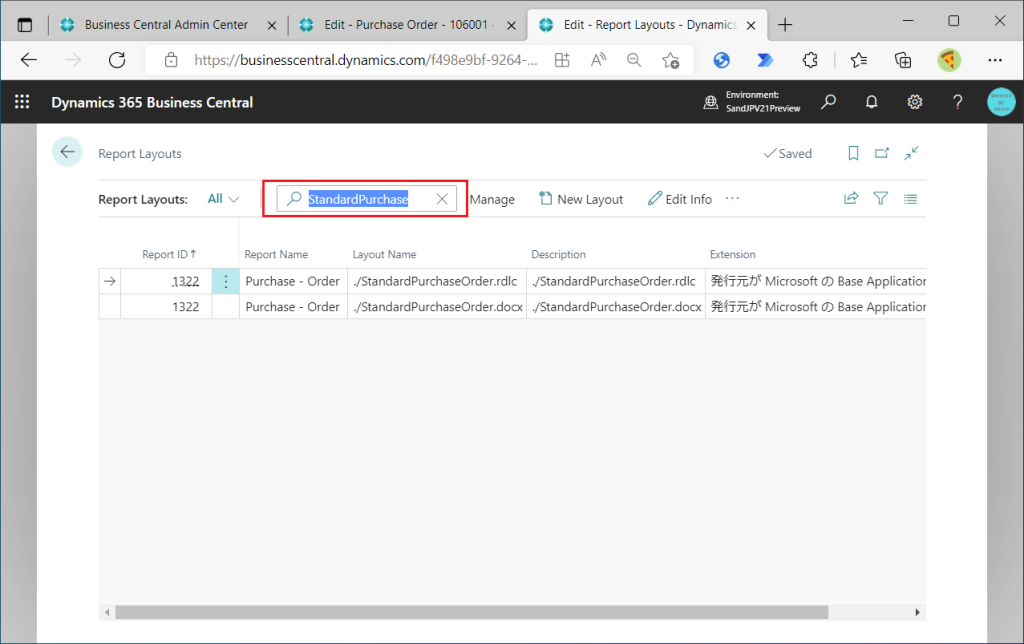Viewport: 1024px width, 644px height.
Task: Click the Environment SandJPV21Preview icon
Action: (711, 102)
